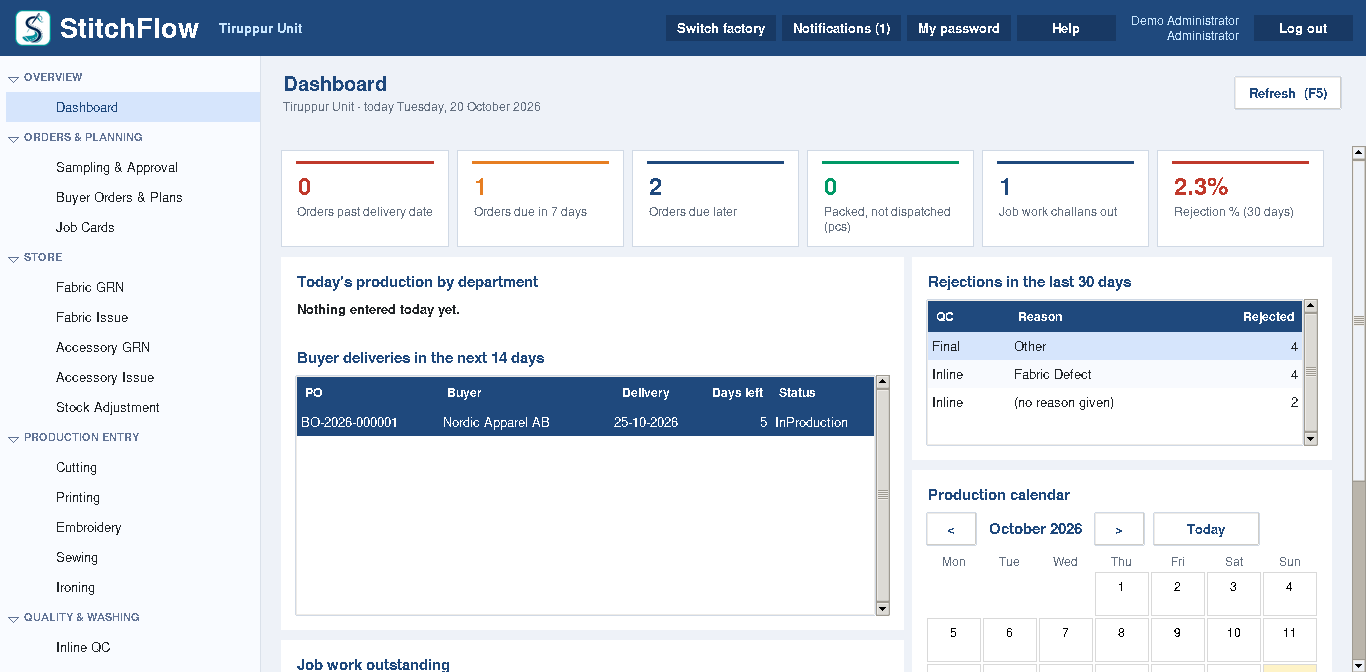Sort deliveries by PO column
The image size is (1366, 672).
point(368,392)
